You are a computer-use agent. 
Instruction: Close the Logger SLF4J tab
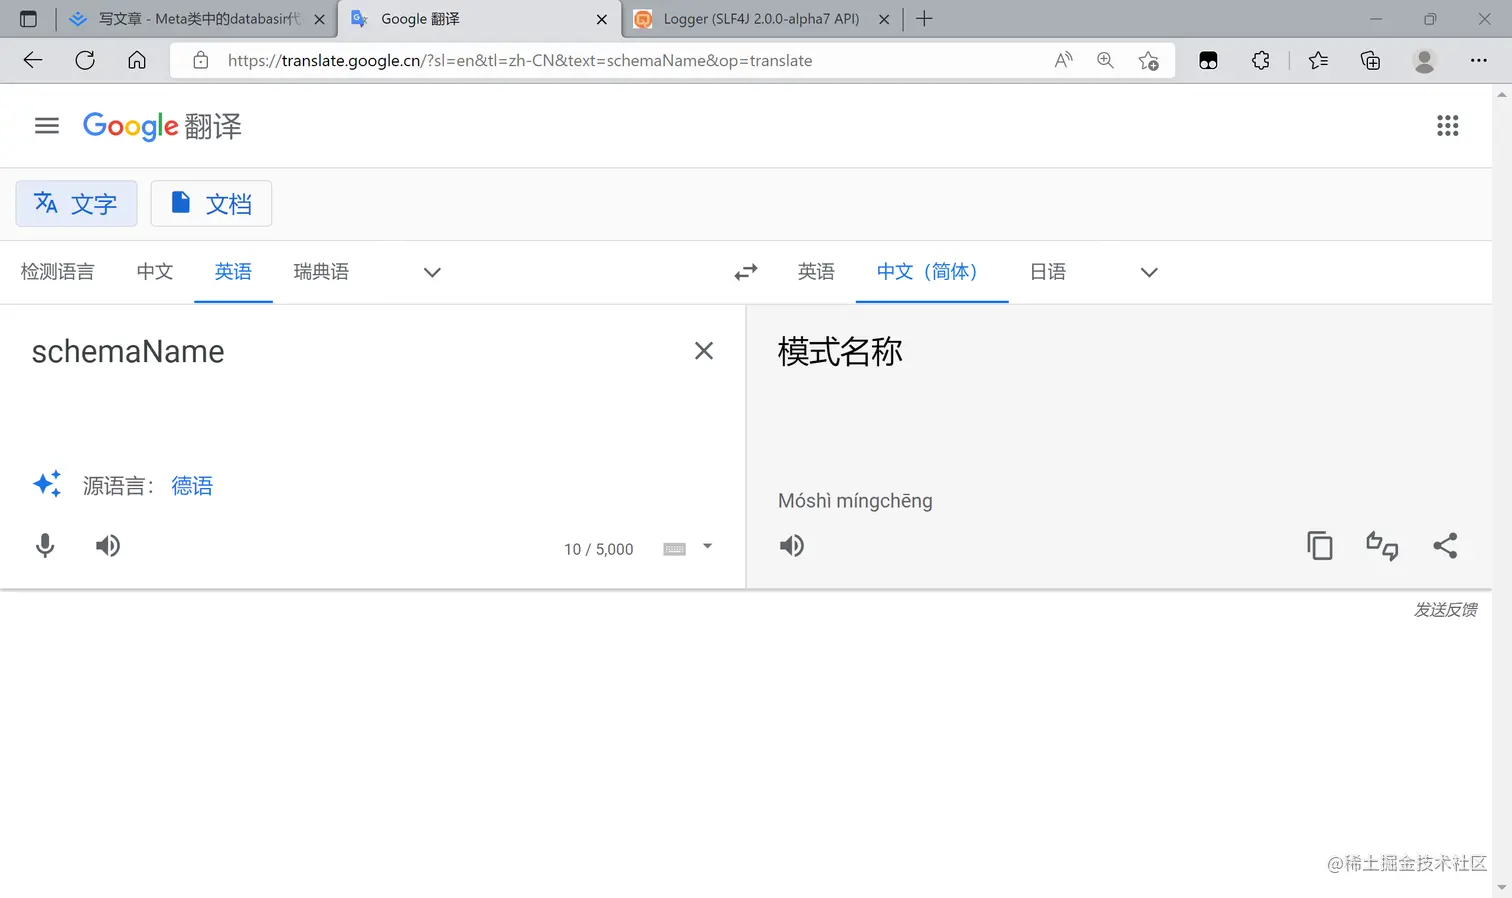[884, 19]
